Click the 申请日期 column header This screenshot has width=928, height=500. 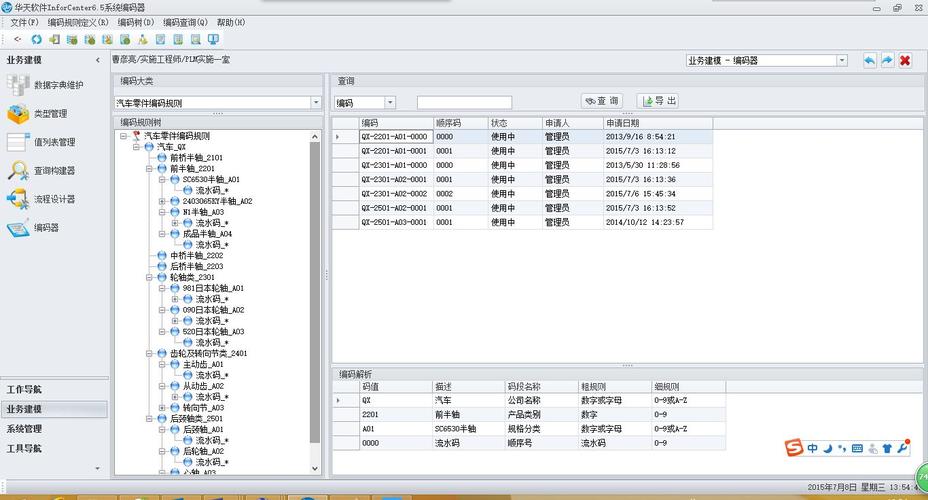click(x=657, y=123)
